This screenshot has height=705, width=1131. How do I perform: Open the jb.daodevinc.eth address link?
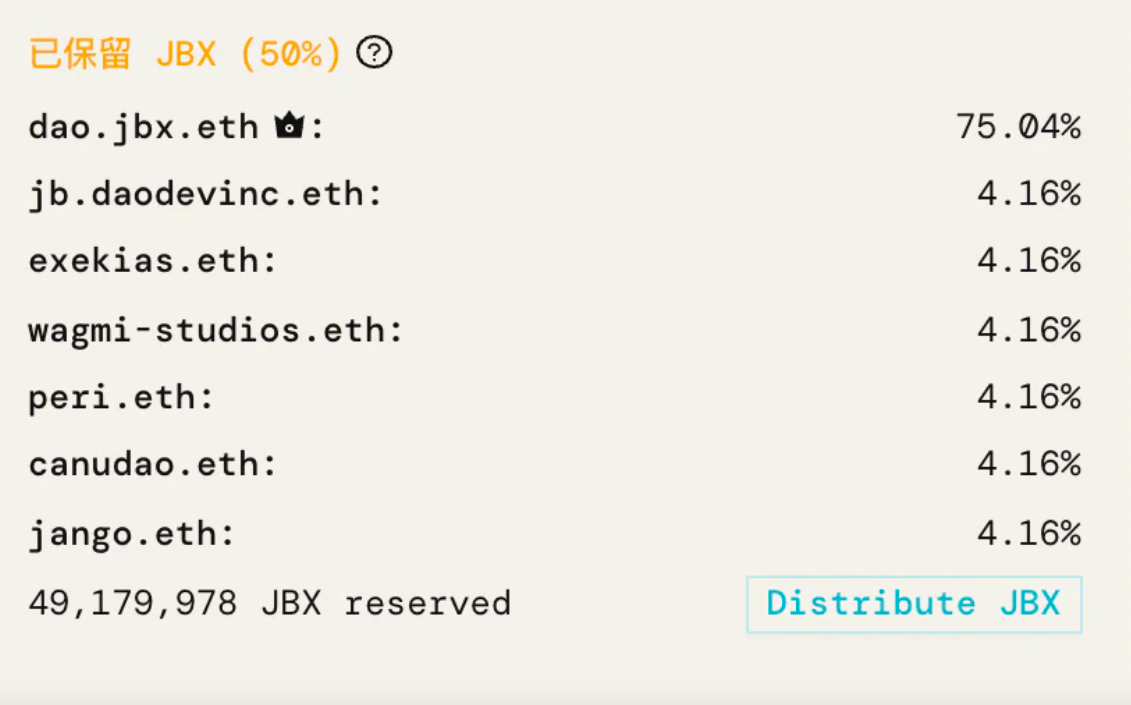196,194
